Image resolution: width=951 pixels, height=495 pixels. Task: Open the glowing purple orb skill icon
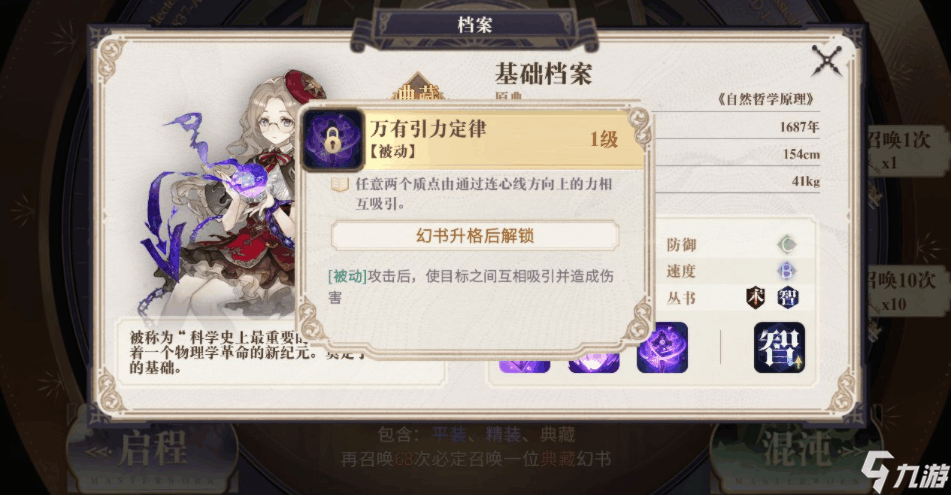click(x=662, y=348)
